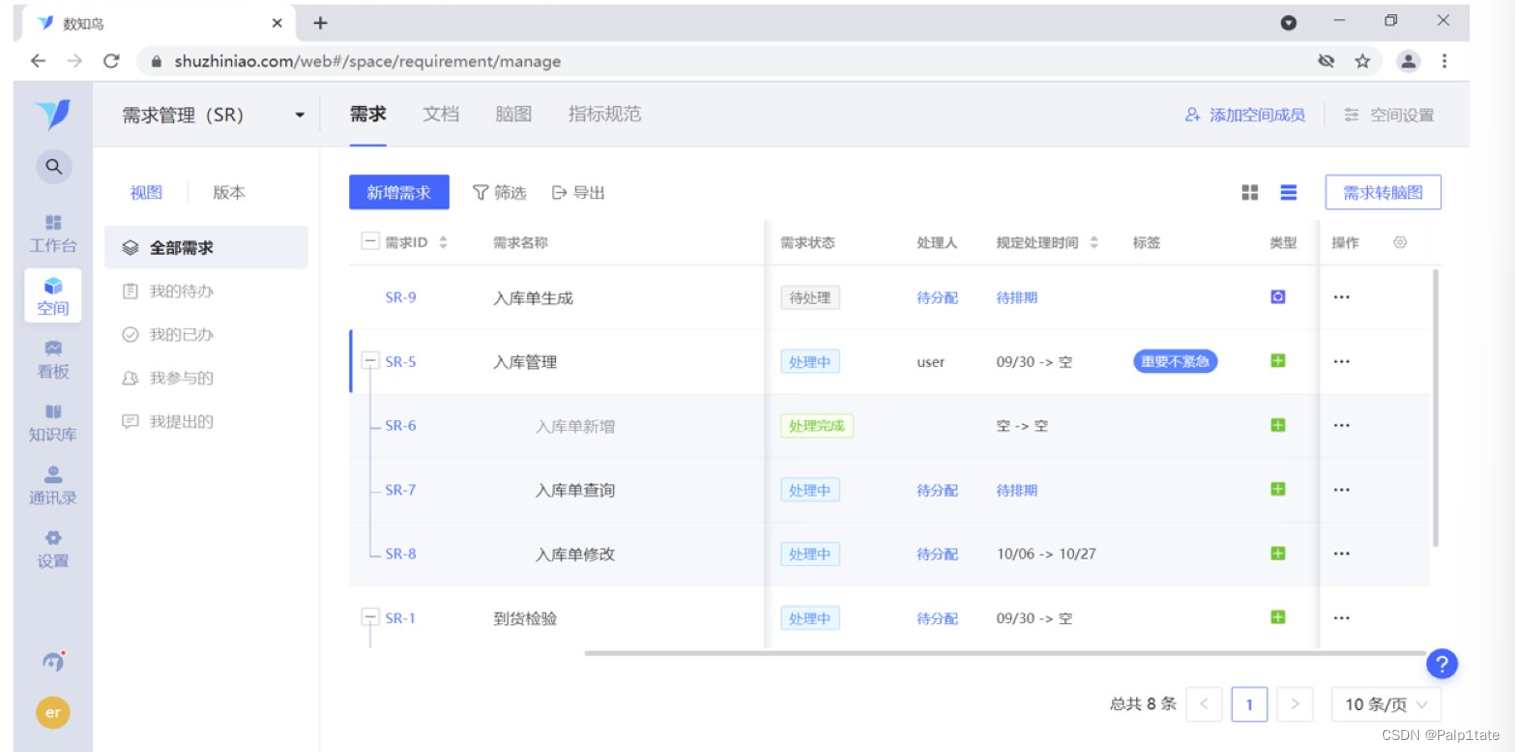Open more actions menu for SR-5
1515x752 pixels.
click(1342, 361)
